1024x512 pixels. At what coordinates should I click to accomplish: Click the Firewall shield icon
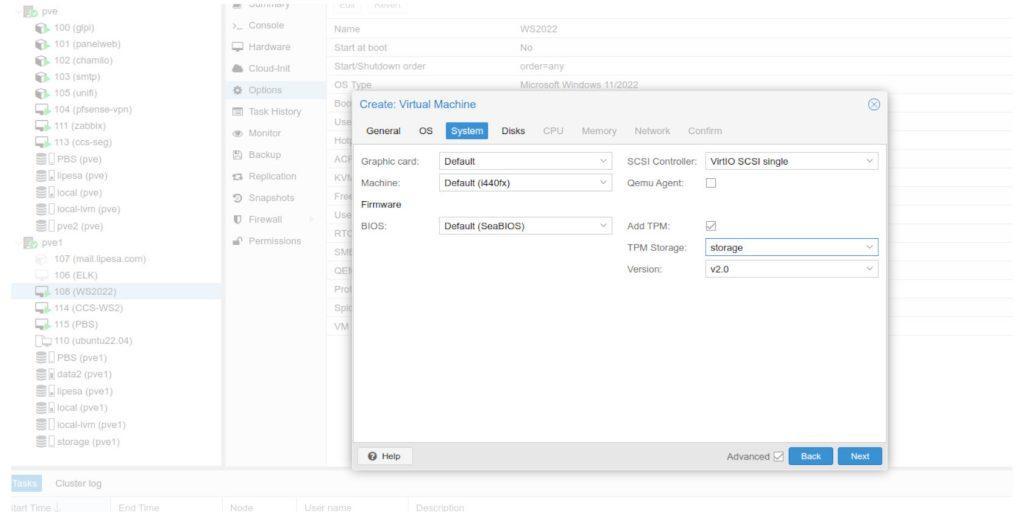click(x=238, y=219)
